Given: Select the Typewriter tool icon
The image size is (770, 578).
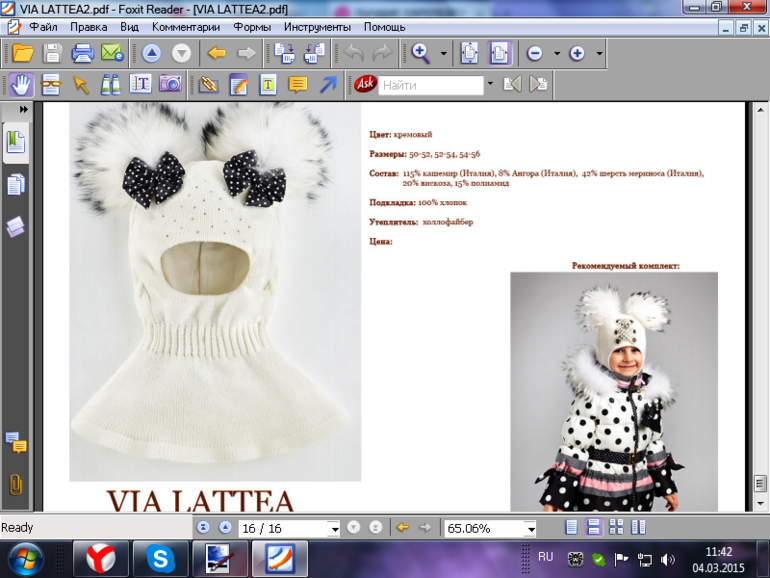Looking at the screenshot, I should coord(268,85).
